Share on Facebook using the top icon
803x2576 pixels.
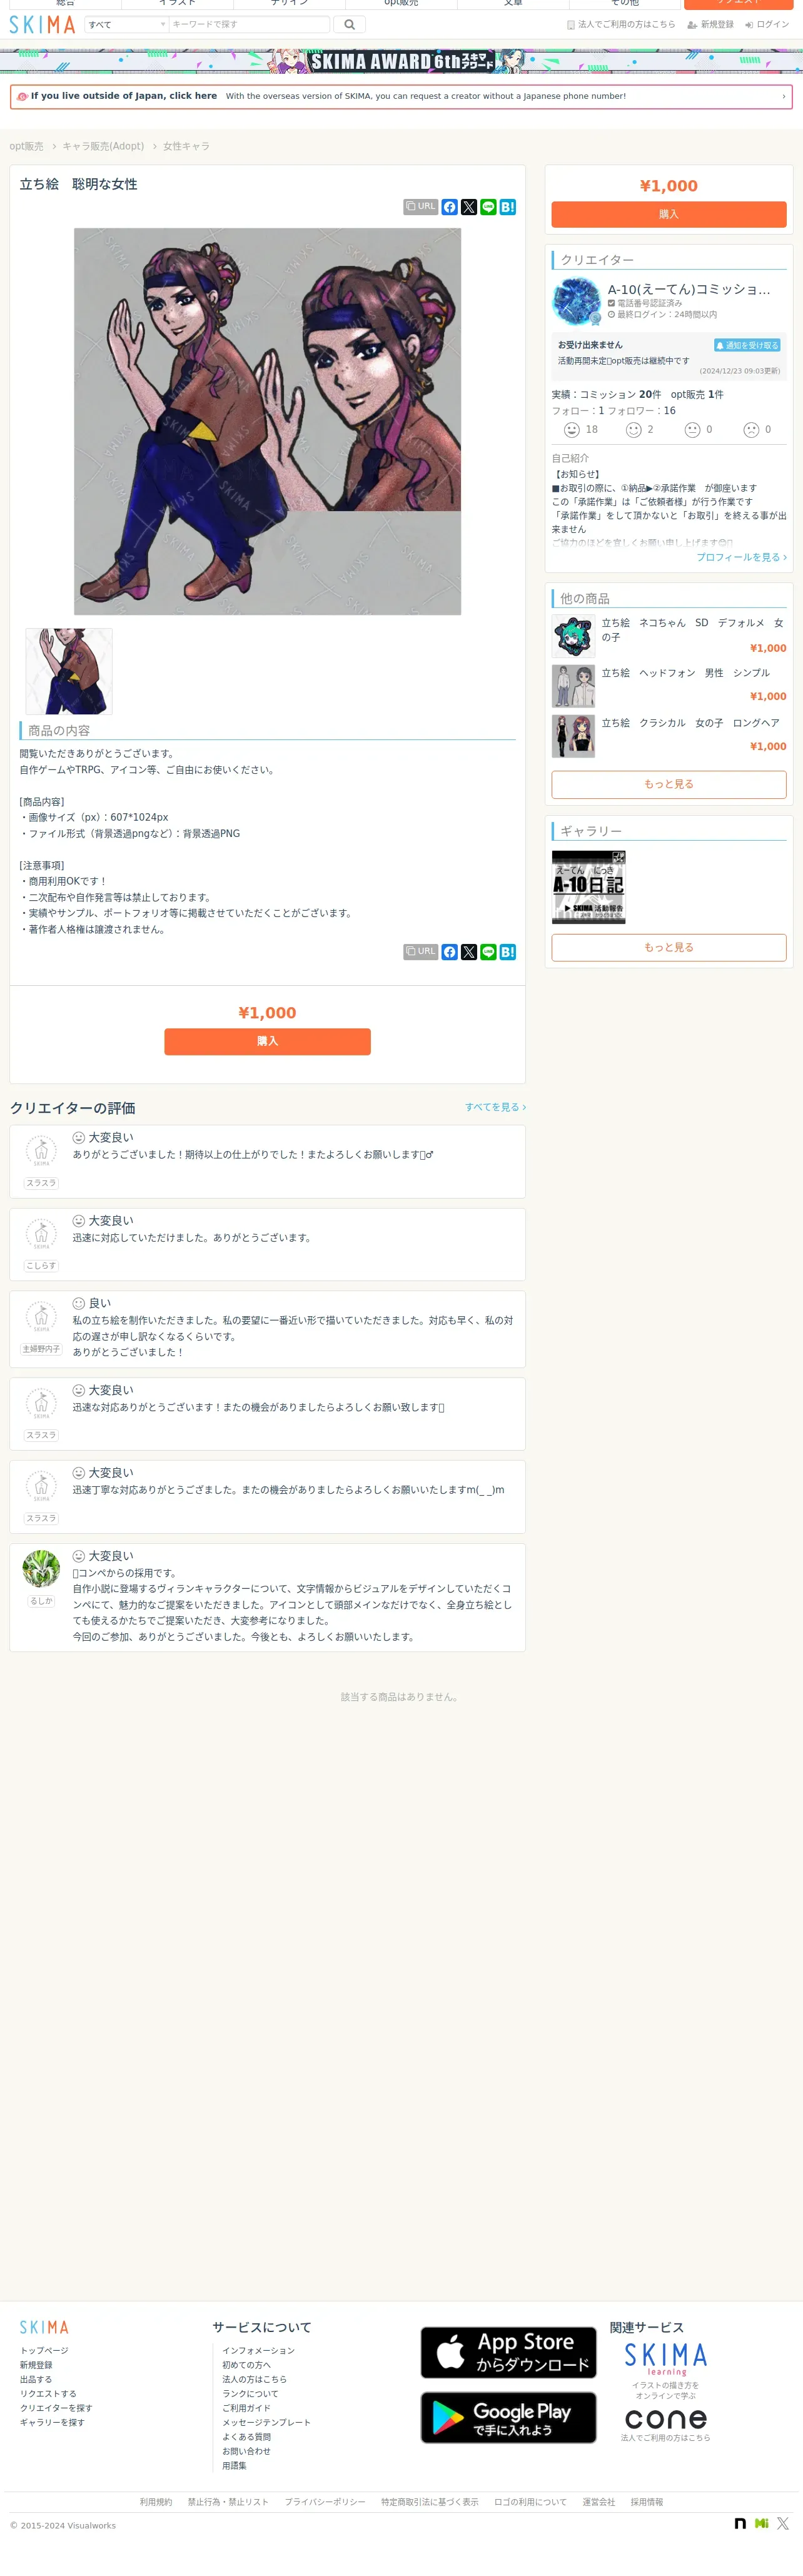[450, 207]
